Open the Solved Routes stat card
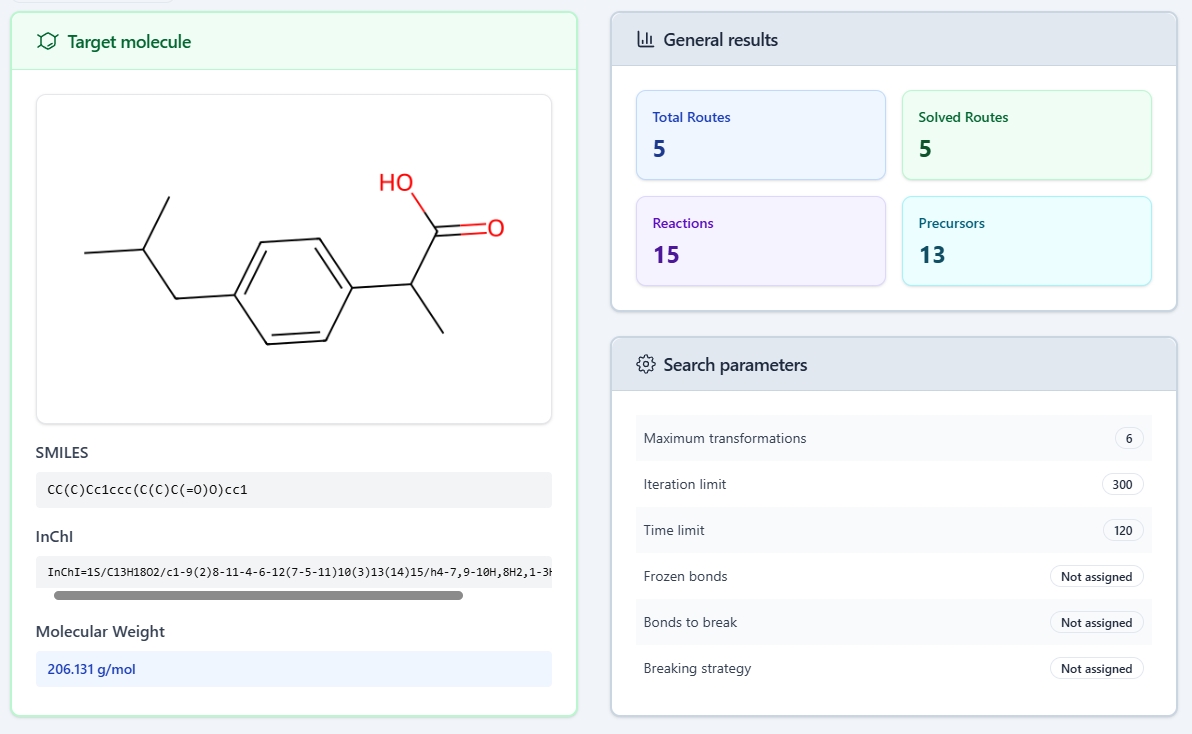The image size is (1192, 734). (1026, 135)
